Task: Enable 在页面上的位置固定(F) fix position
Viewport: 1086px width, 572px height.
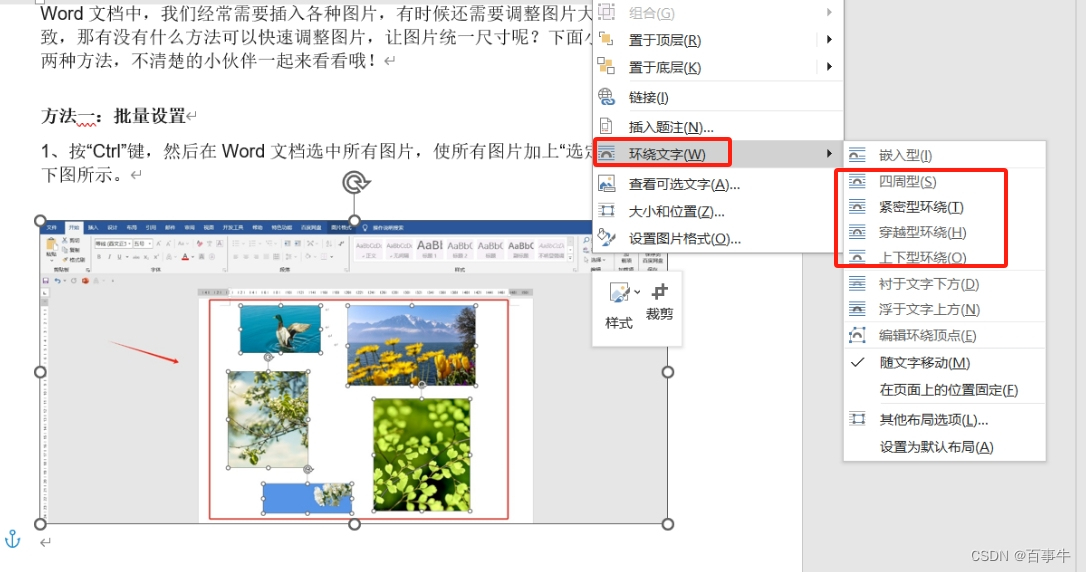Action: click(x=944, y=390)
